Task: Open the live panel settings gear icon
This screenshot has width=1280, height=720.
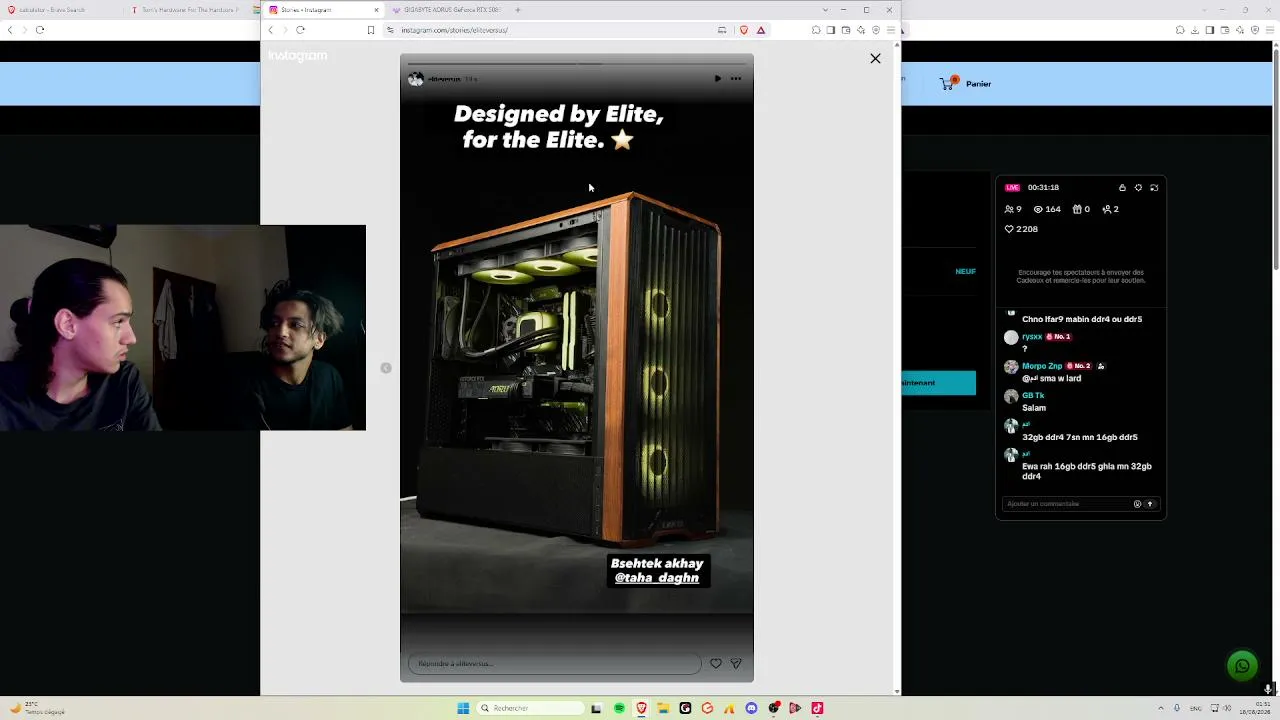Action: 1138,187
